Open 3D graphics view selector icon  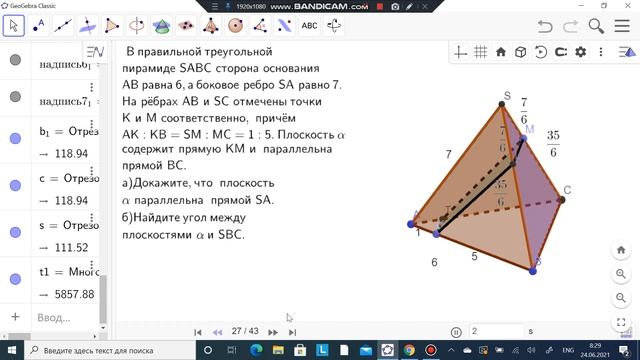point(627,52)
